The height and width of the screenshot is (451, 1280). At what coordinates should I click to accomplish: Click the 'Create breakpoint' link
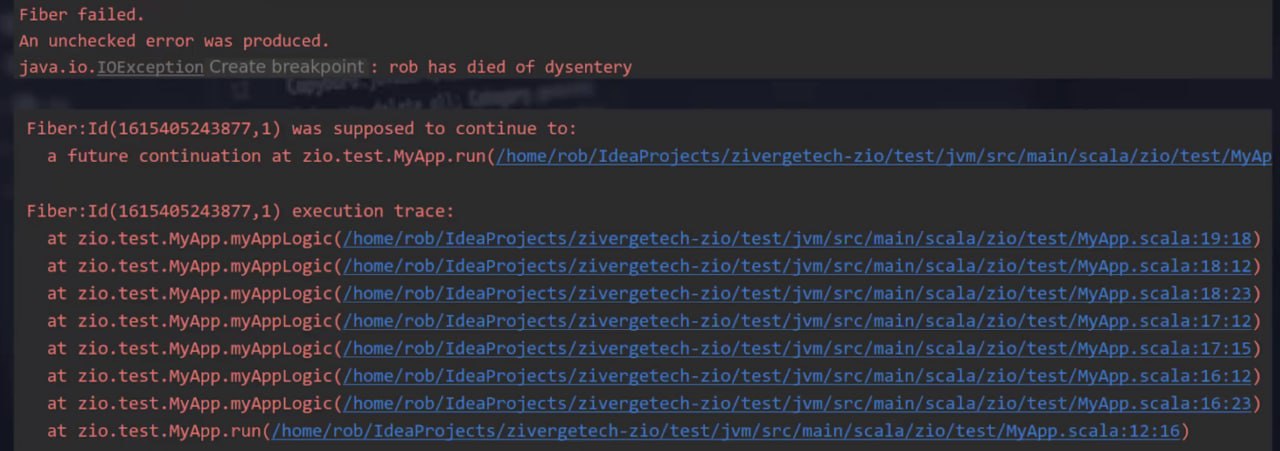coord(287,67)
